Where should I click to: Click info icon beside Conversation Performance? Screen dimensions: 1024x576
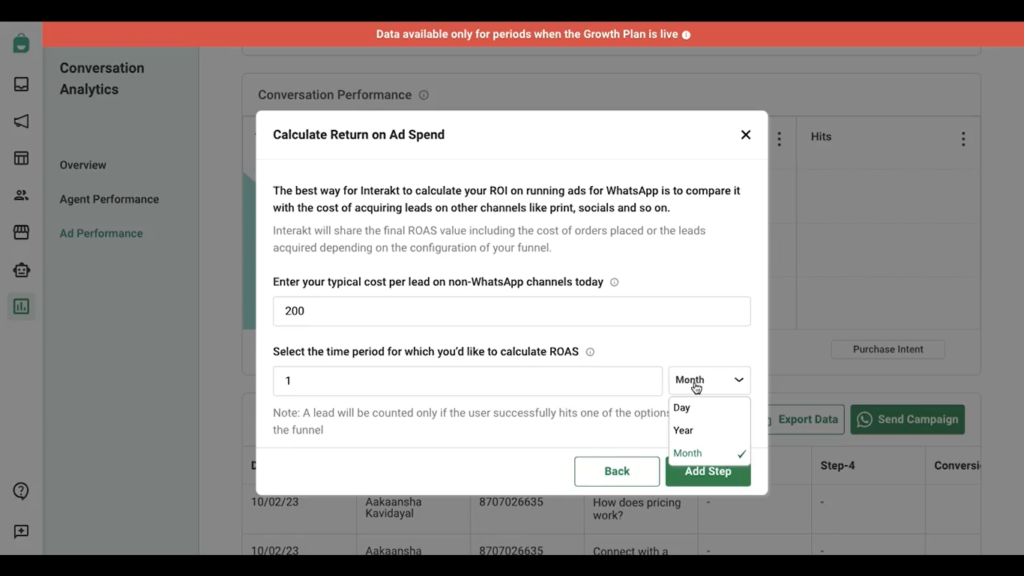[424, 95]
